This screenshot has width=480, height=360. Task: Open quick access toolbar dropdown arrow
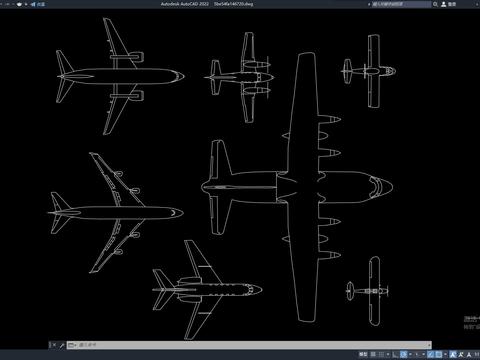(26, 4)
